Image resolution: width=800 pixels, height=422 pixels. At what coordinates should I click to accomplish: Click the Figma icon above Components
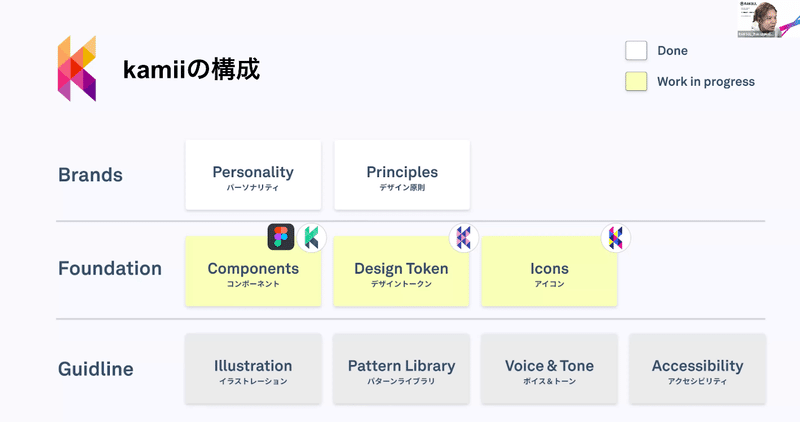(x=281, y=237)
